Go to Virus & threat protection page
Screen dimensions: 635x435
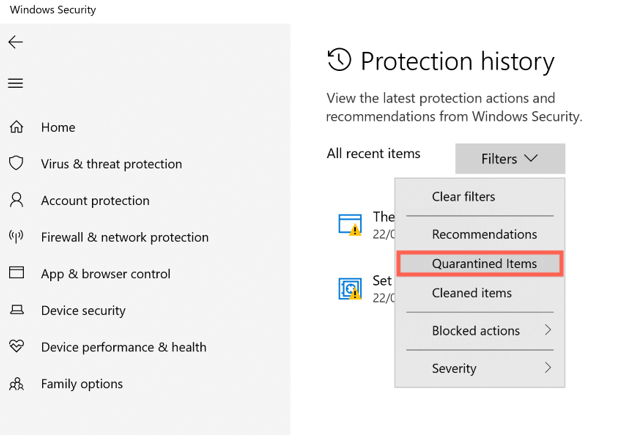tap(111, 164)
